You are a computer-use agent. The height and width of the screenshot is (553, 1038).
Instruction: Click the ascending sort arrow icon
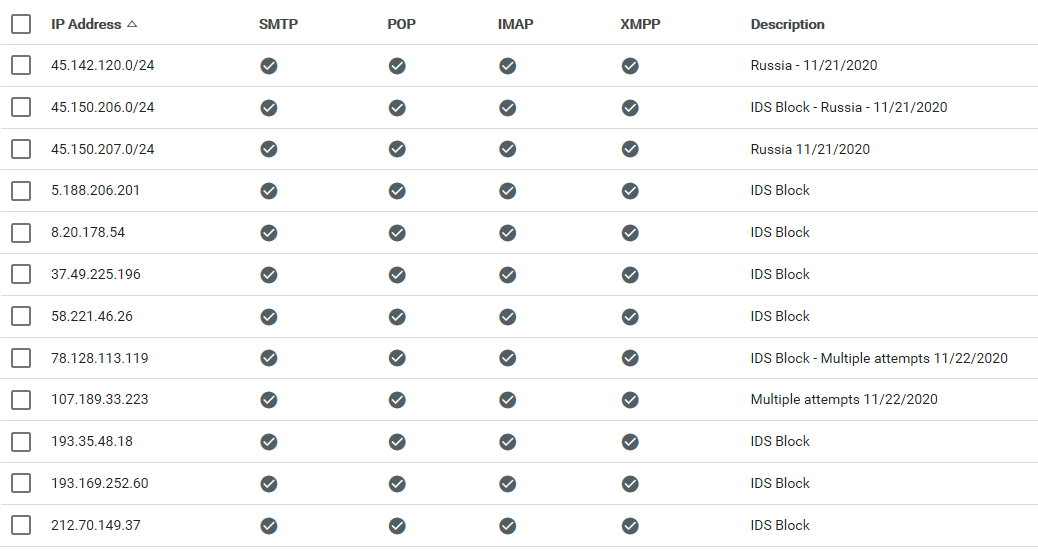[133, 24]
